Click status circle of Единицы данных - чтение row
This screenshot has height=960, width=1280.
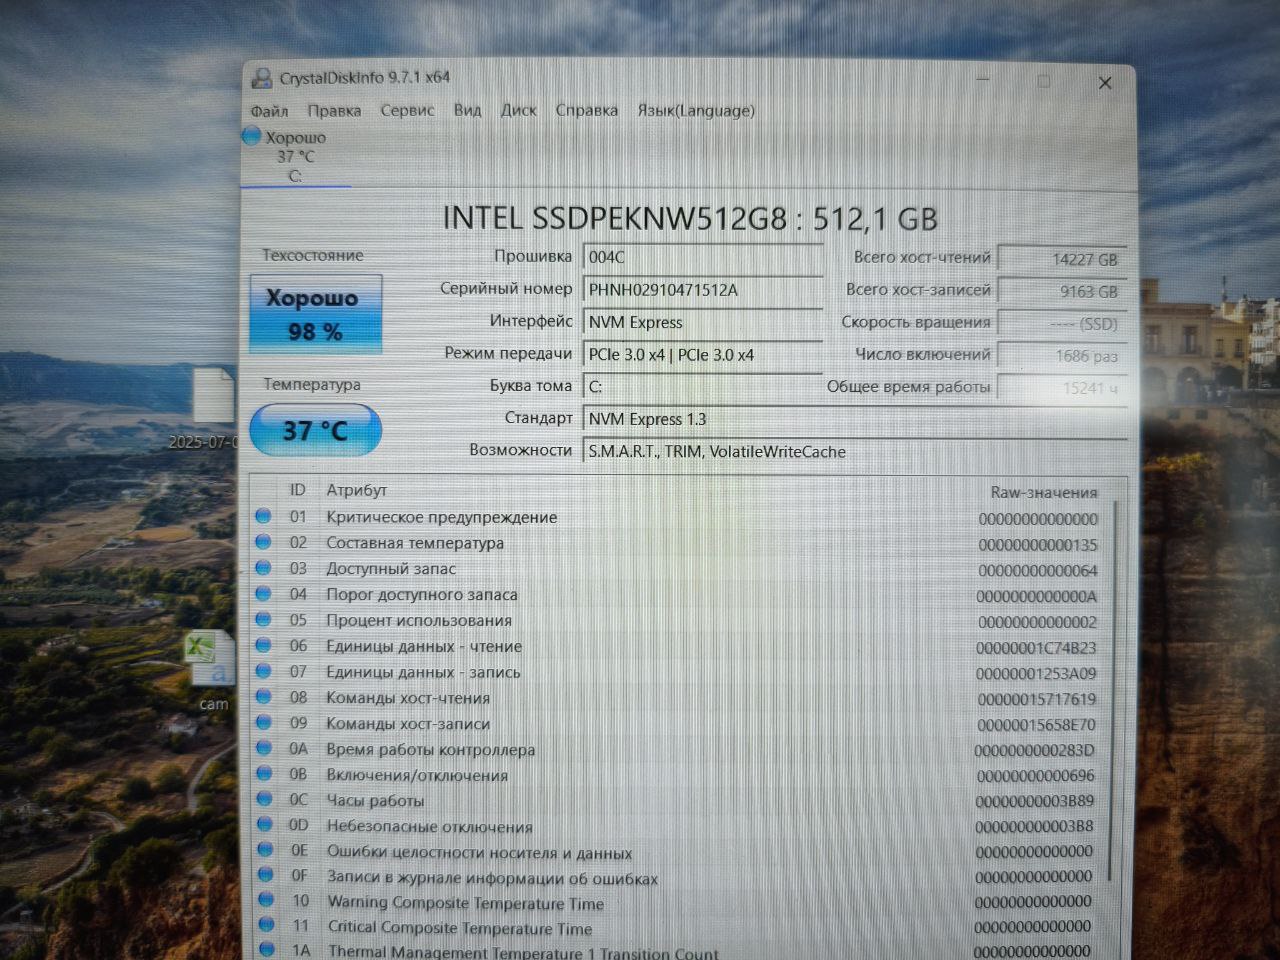coord(264,646)
